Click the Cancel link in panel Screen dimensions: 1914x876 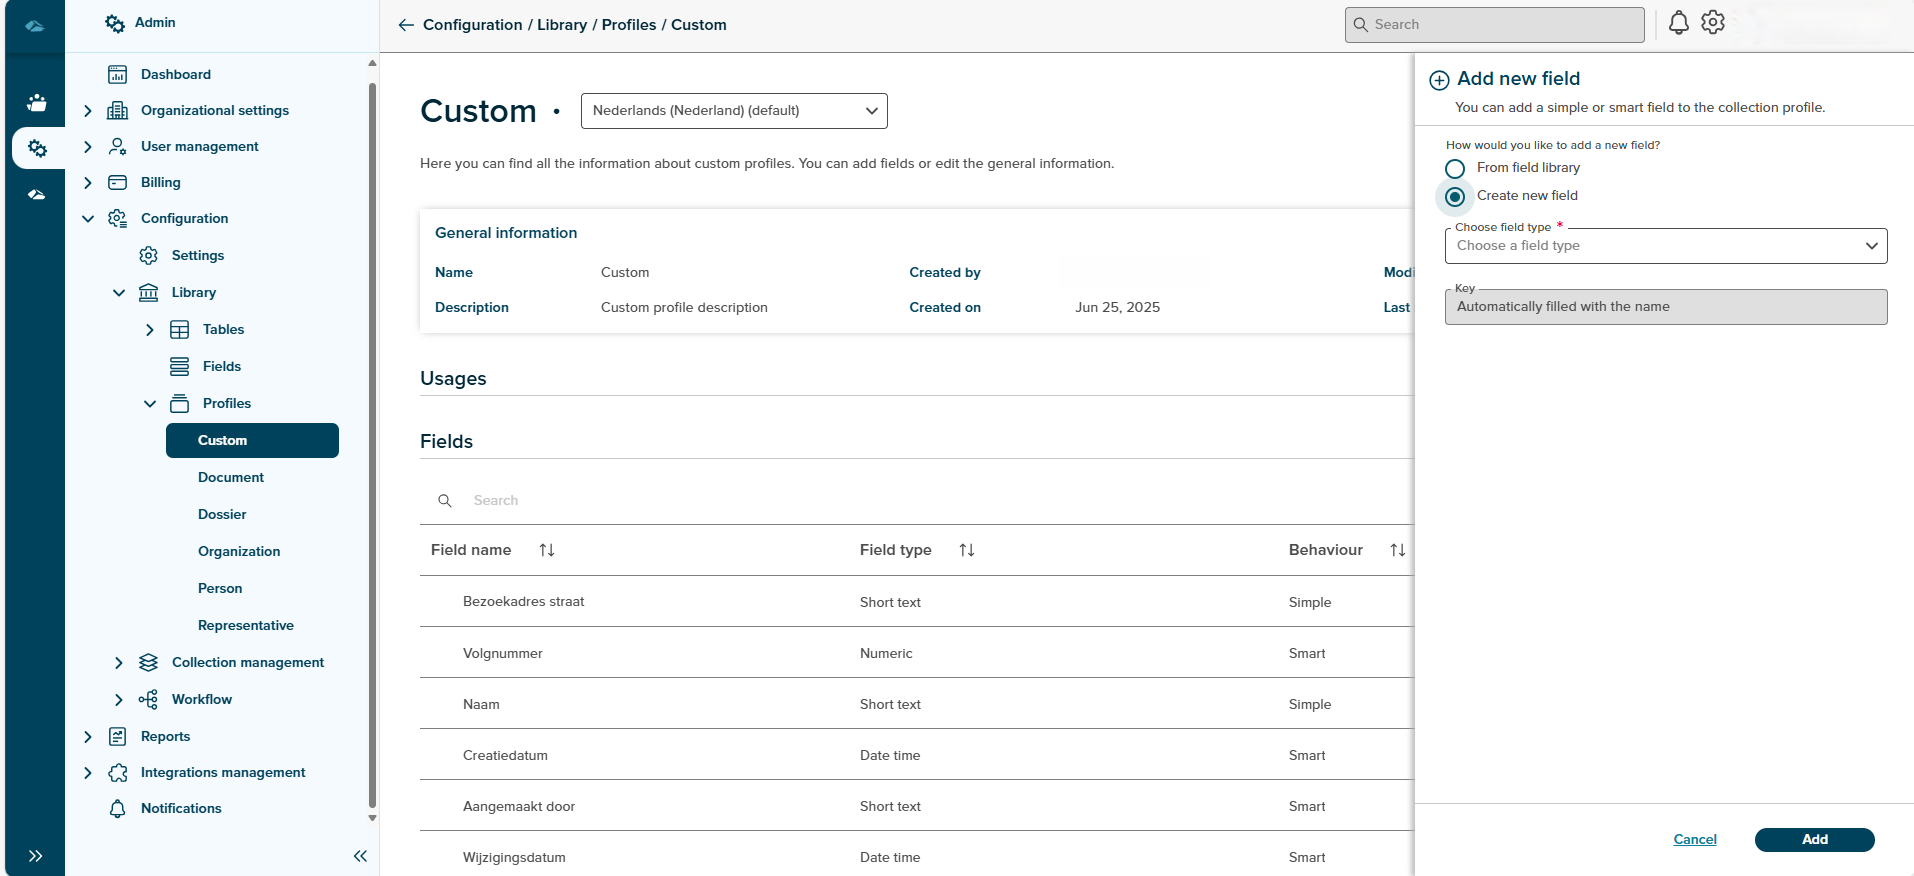pos(1695,840)
